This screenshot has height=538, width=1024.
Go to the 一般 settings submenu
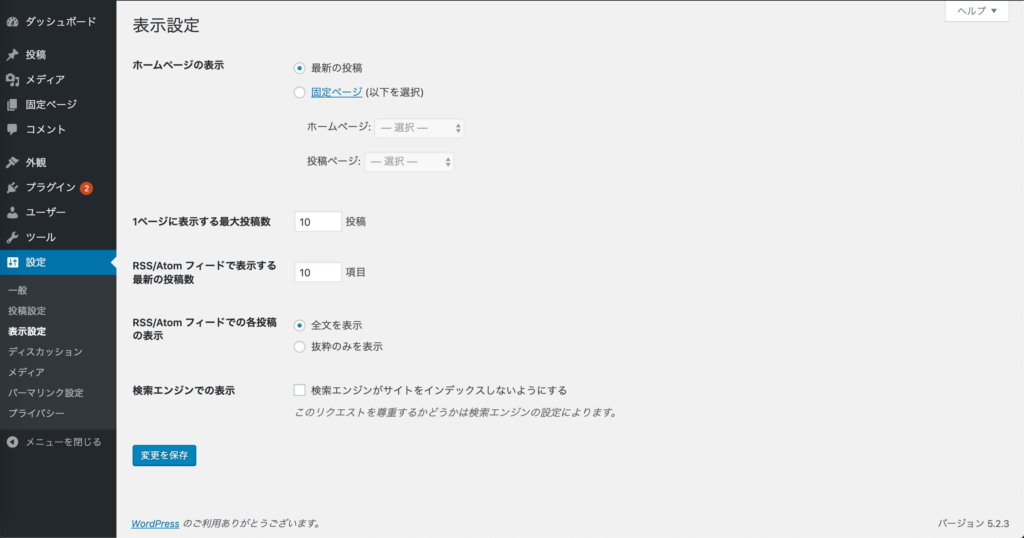point(18,291)
